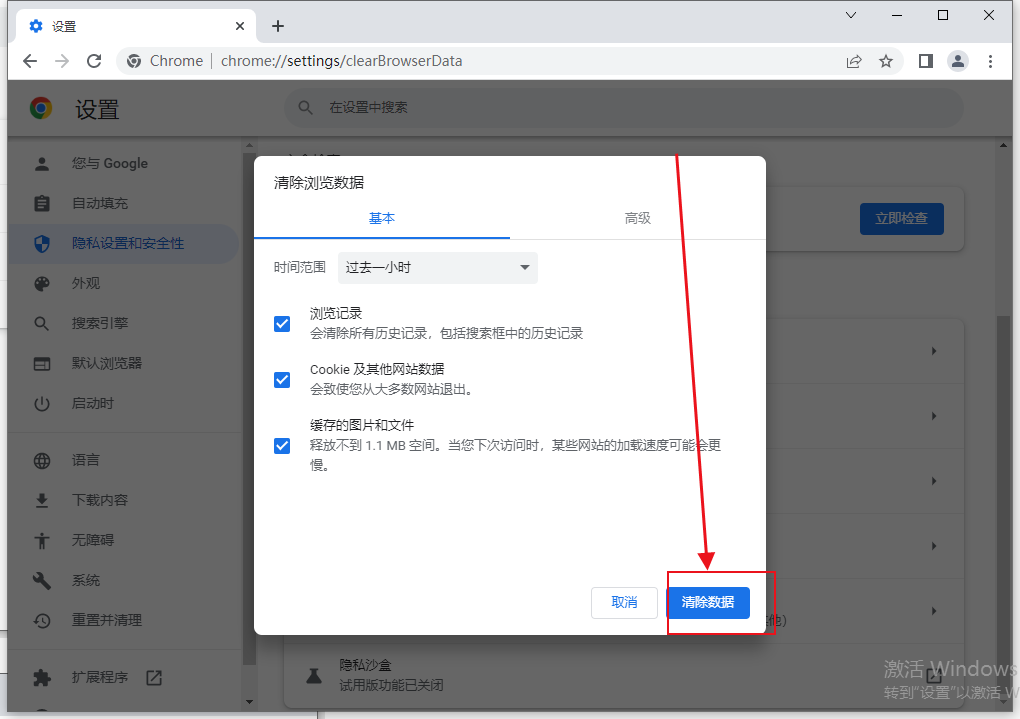
Task: Reload the settings page
Action: click(x=94, y=61)
